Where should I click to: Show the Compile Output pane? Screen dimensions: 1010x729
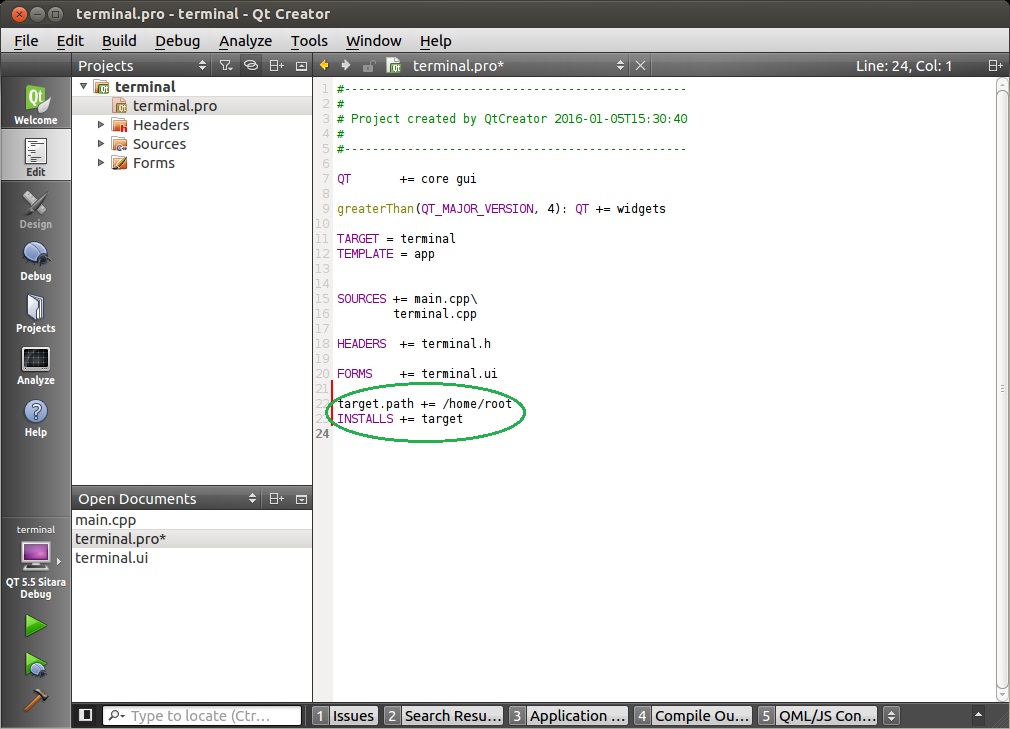[693, 715]
